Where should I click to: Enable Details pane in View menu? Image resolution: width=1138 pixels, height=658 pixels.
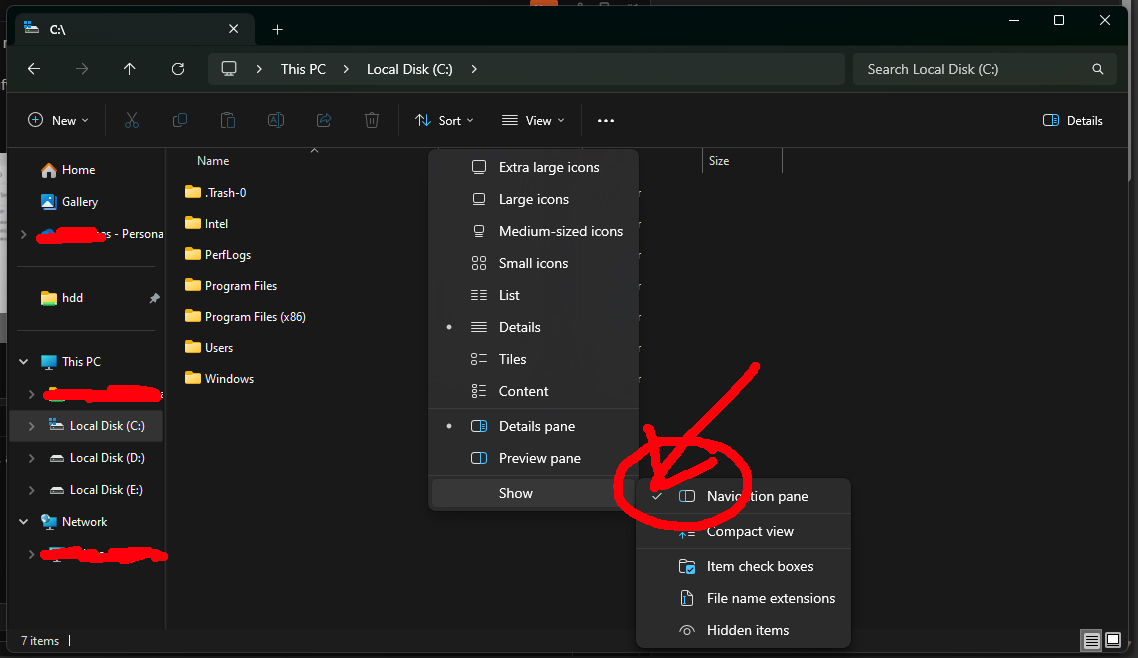tap(533, 427)
